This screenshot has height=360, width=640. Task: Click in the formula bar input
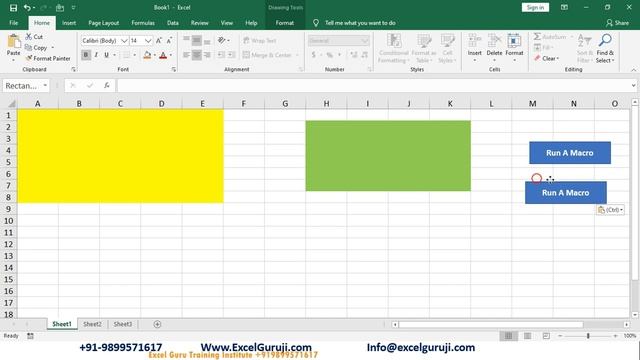pos(373,85)
